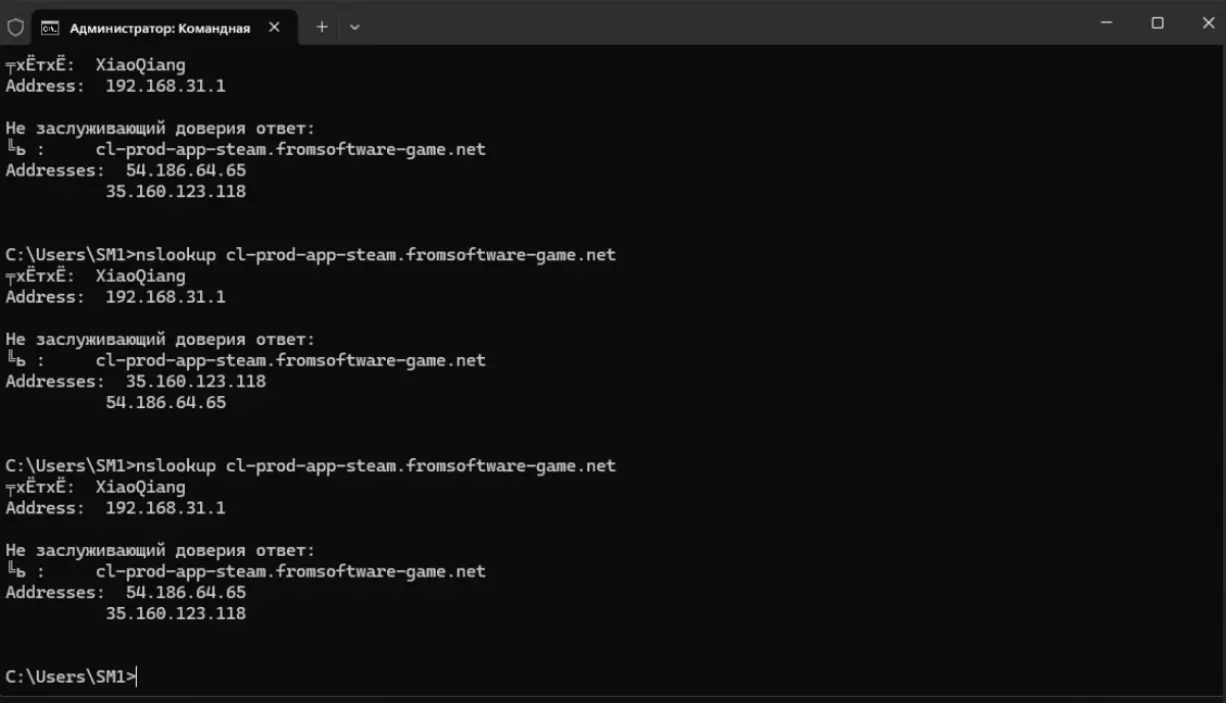The width and height of the screenshot is (1226, 703).
Task: Click the administrator shield icon
Action: (x=16, y=27)
